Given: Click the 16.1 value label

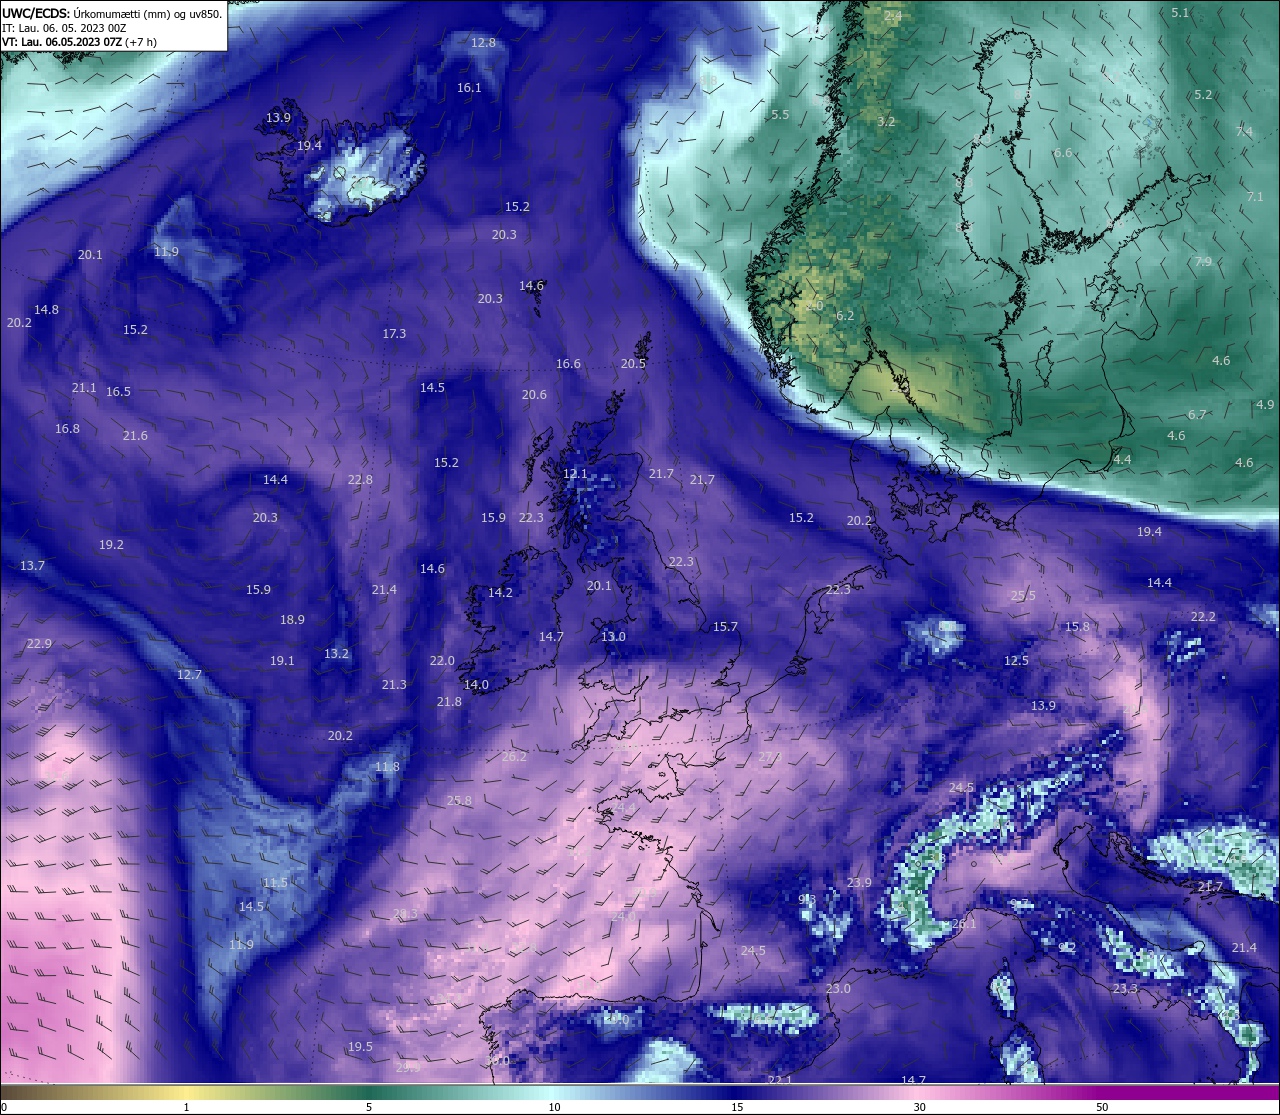Looking at the screenshot, I should (469, 87).
